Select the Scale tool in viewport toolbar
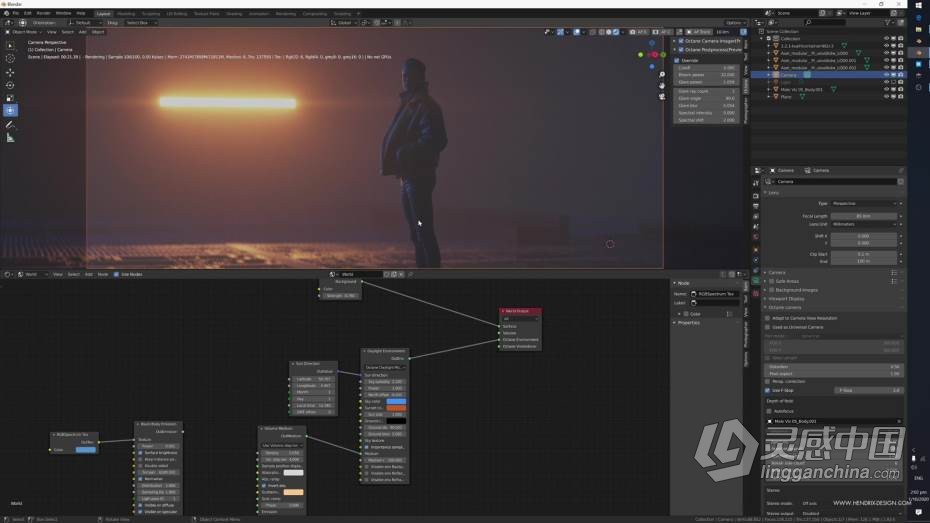 click(10, 98)
